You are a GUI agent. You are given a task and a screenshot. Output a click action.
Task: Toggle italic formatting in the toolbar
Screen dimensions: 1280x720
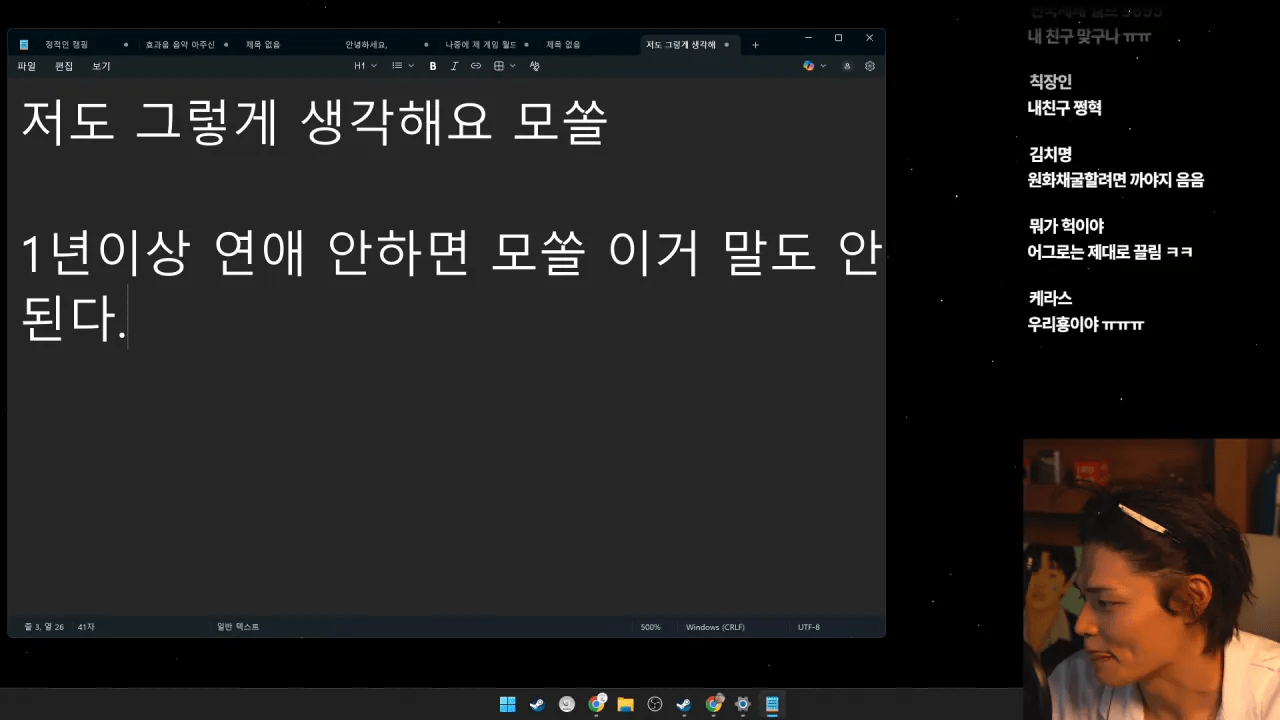(454, 66)
